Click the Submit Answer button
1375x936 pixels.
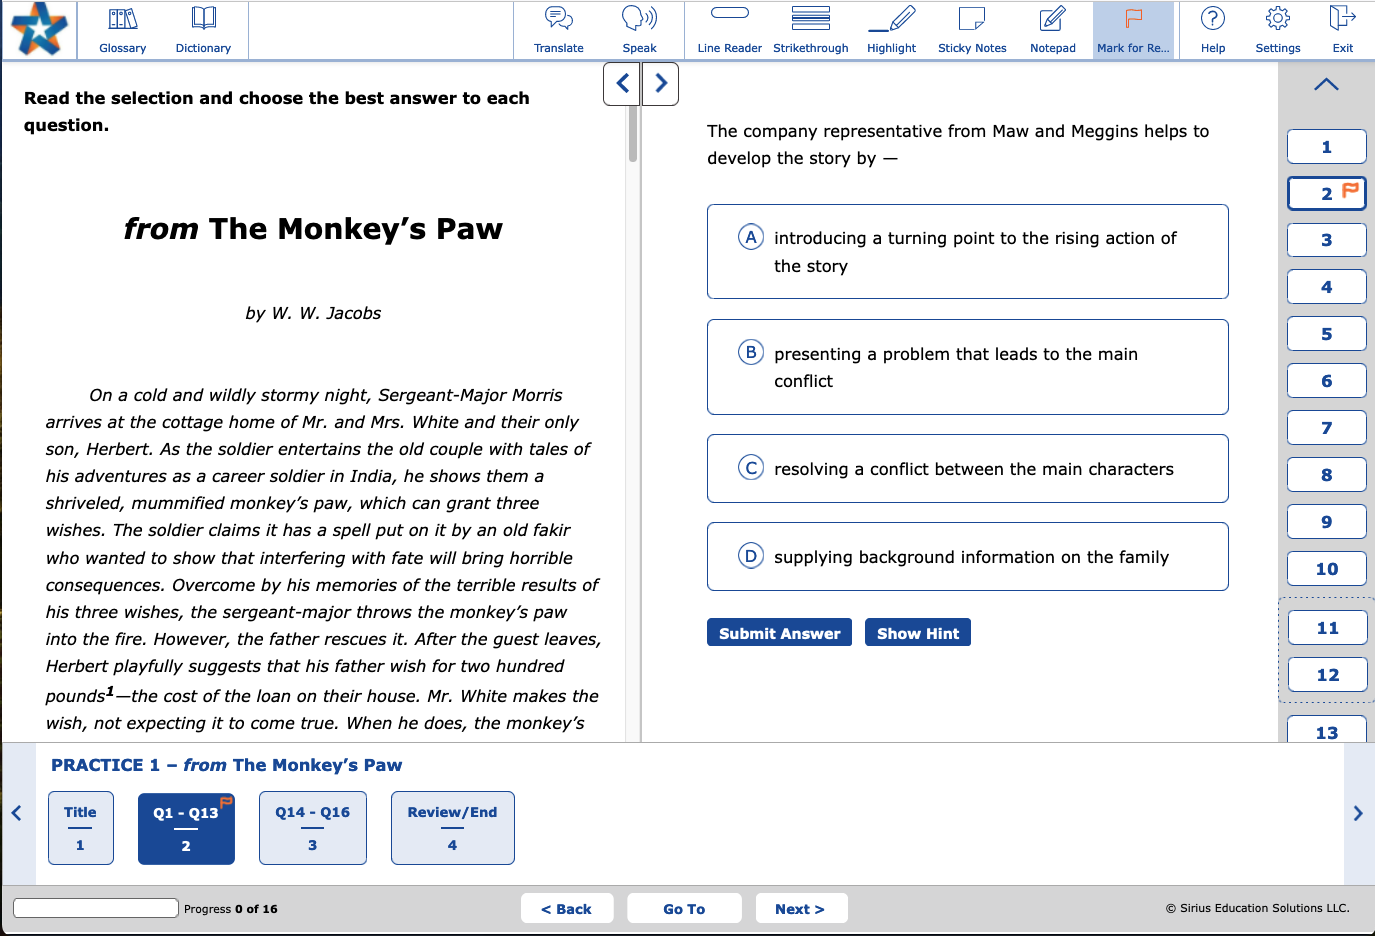point(779,633)
